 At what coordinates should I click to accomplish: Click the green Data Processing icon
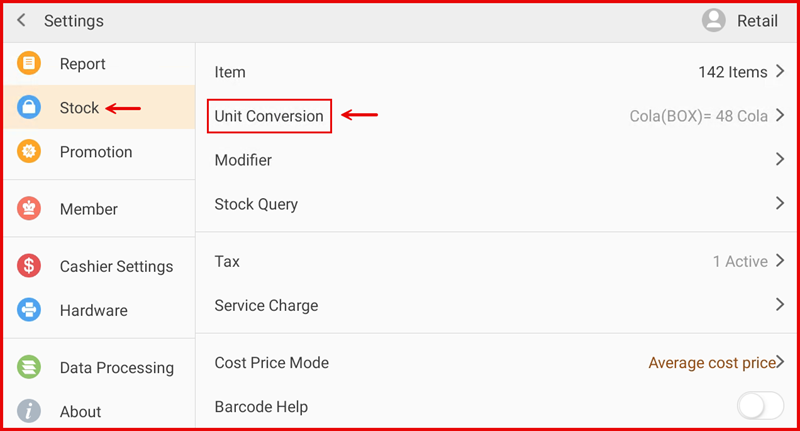30,367
